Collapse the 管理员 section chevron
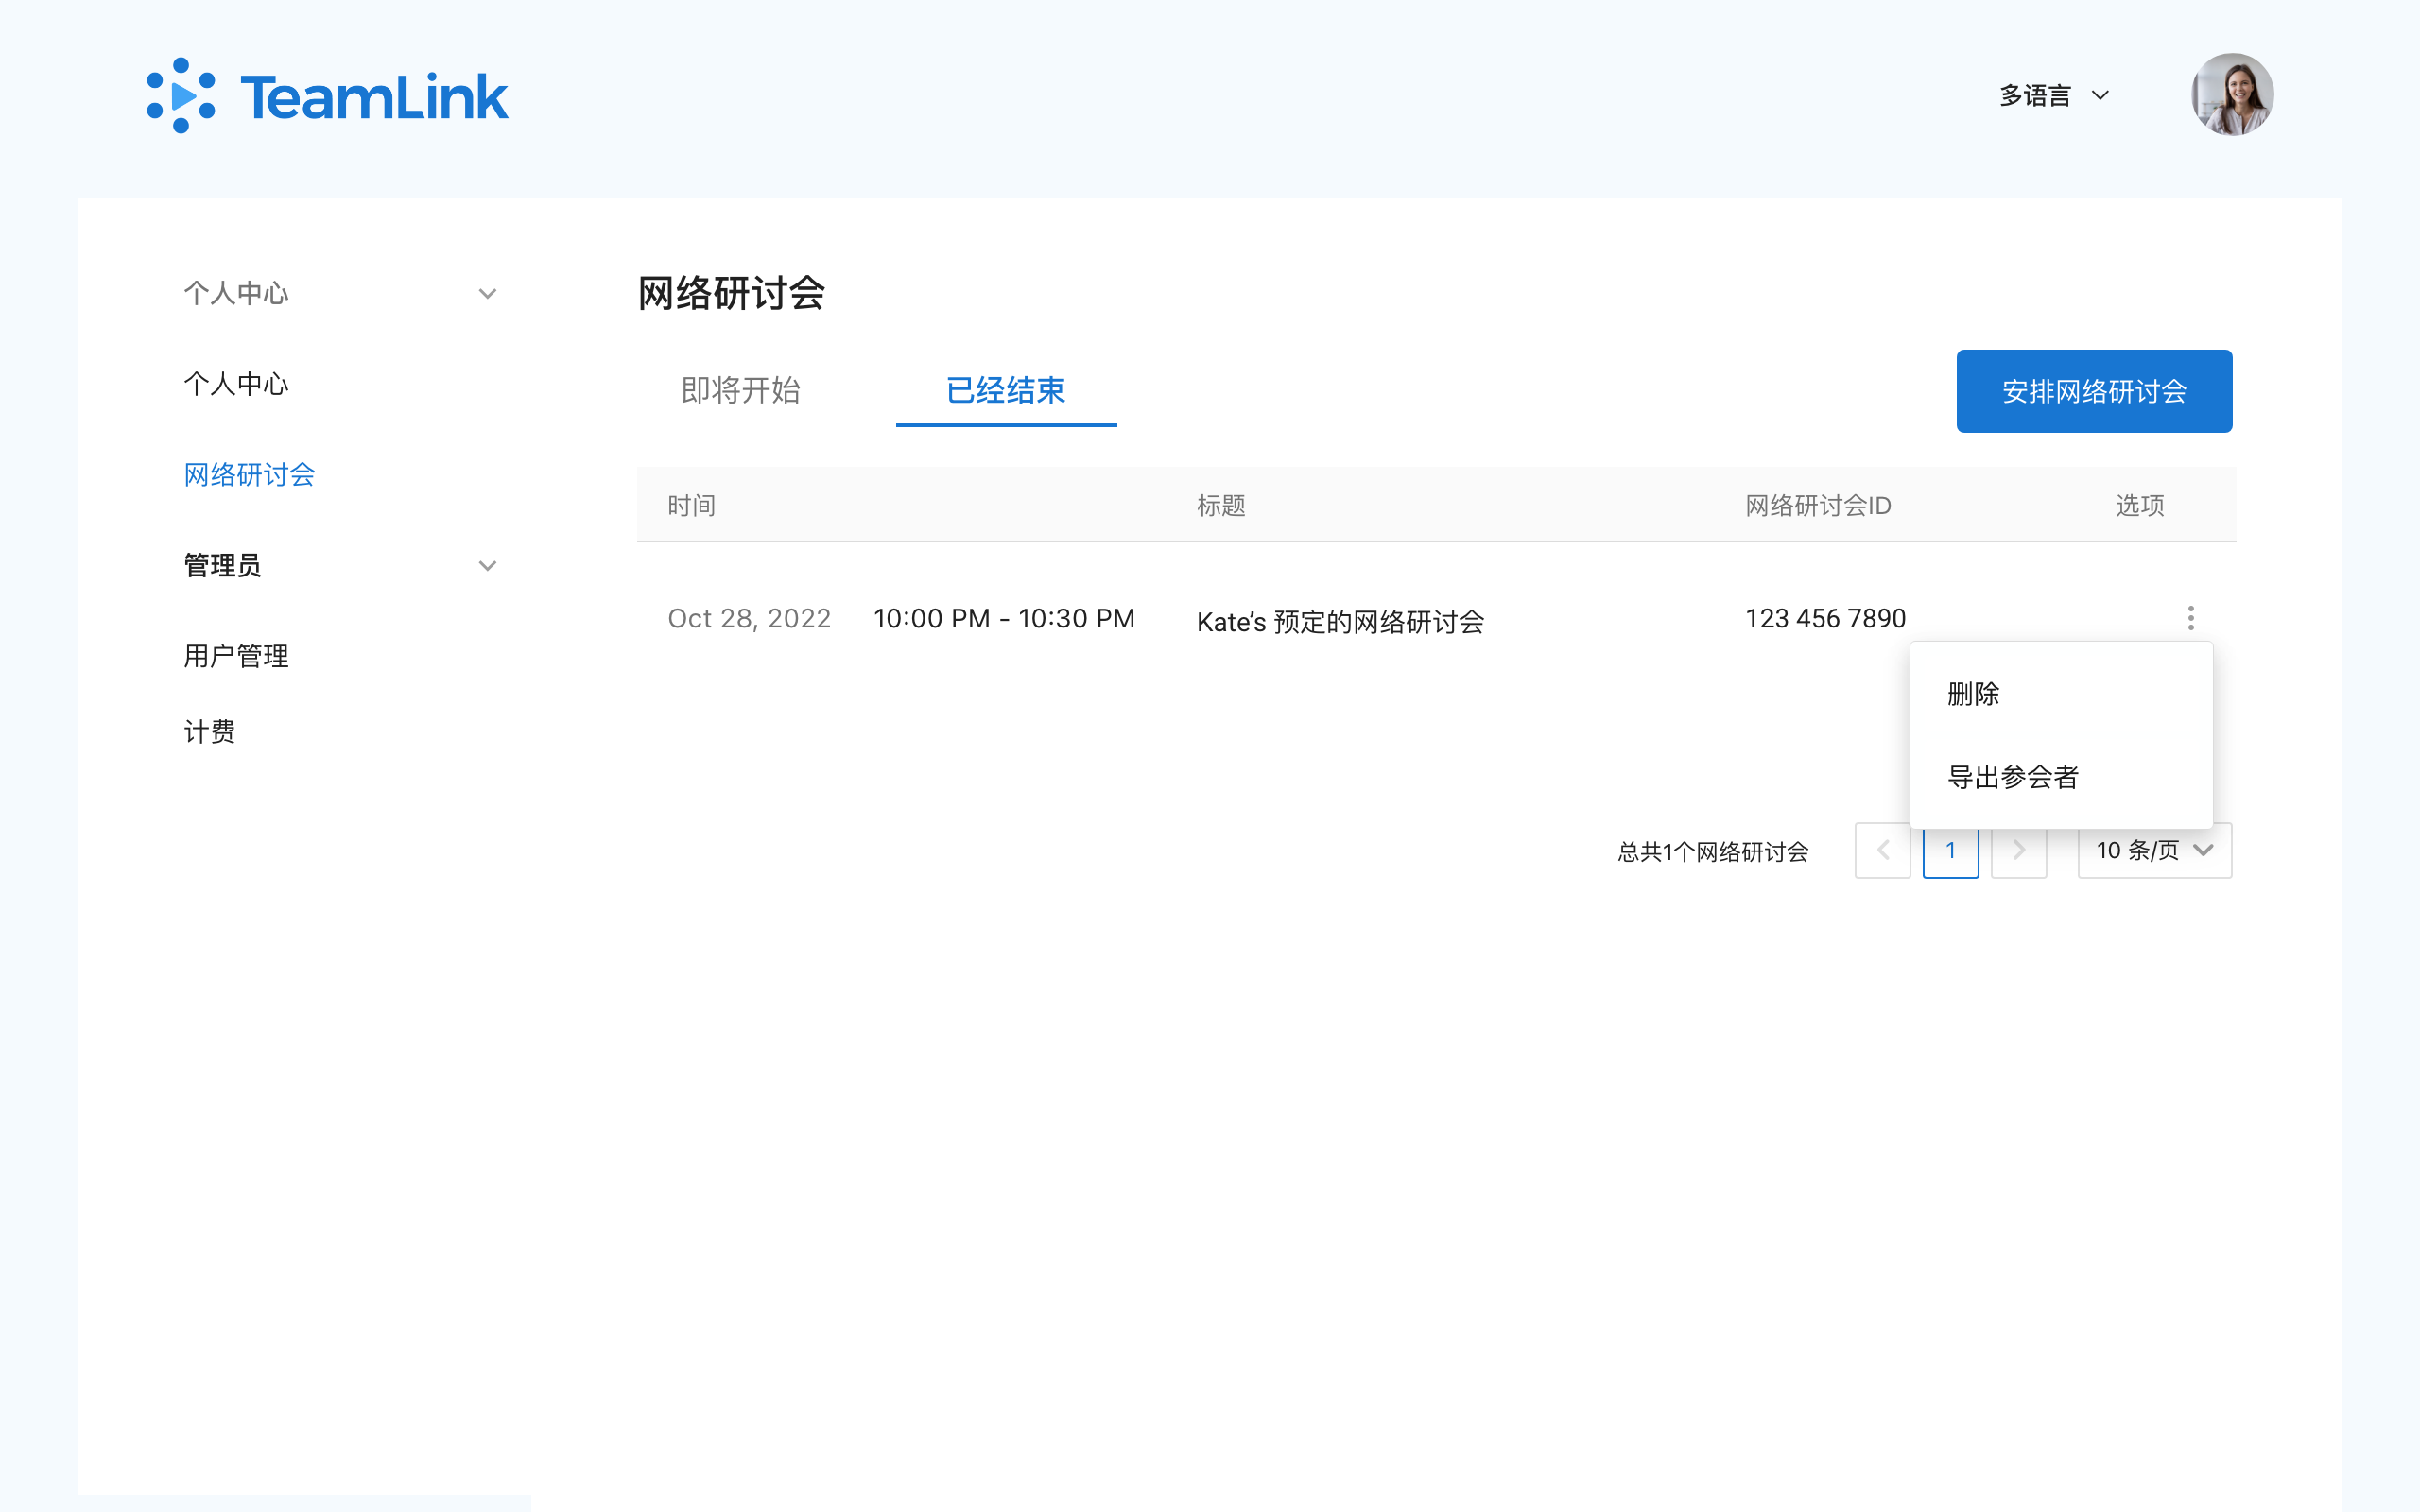The width and height of the screenshot is (2420, 1512). [x=487, y=566]
